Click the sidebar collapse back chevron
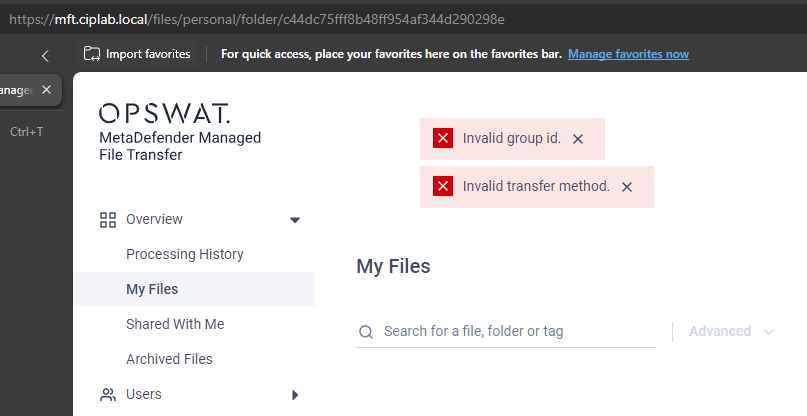807x416 pixels. [45, 56]
